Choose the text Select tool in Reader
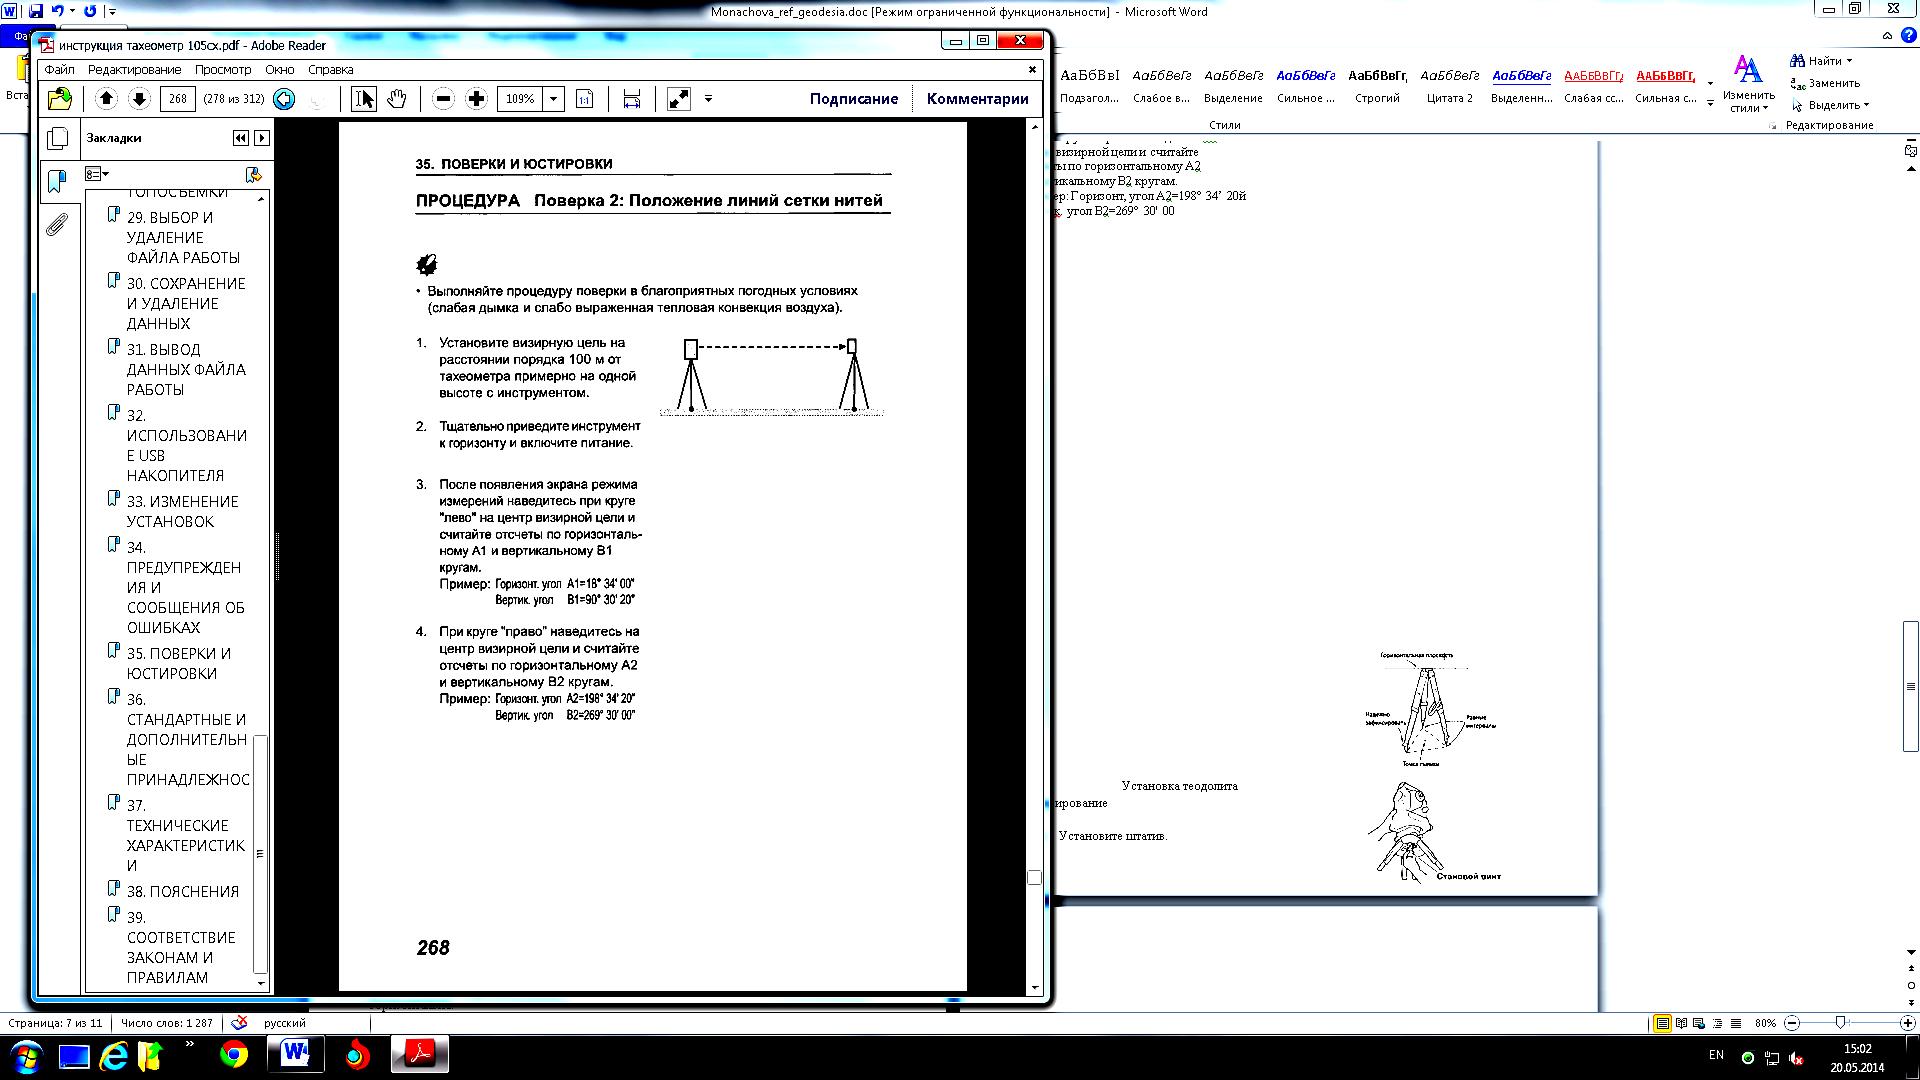1920x1080 pixels. pos(364,98)
